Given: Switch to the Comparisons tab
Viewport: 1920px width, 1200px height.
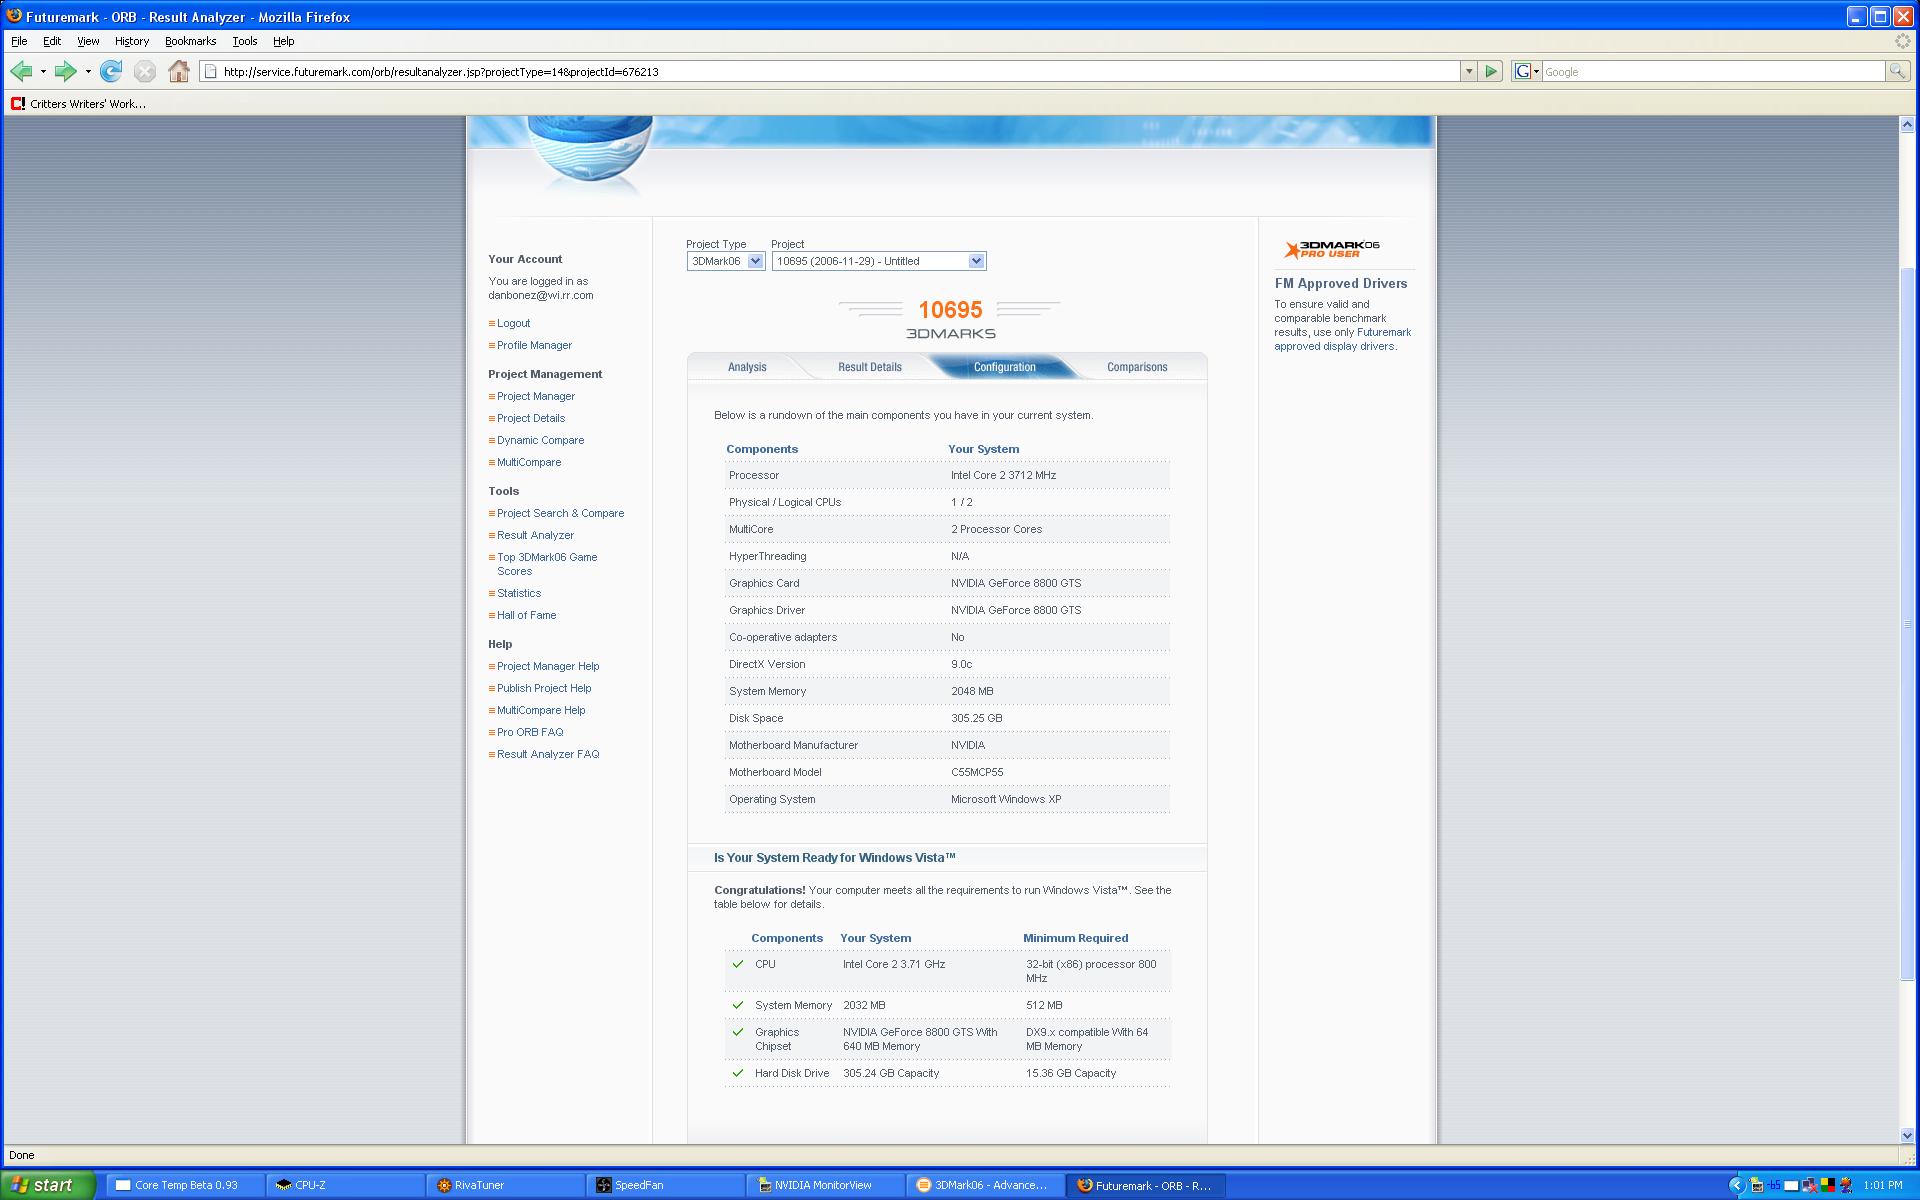Looking at the screenshot, I should [1137, 367].
